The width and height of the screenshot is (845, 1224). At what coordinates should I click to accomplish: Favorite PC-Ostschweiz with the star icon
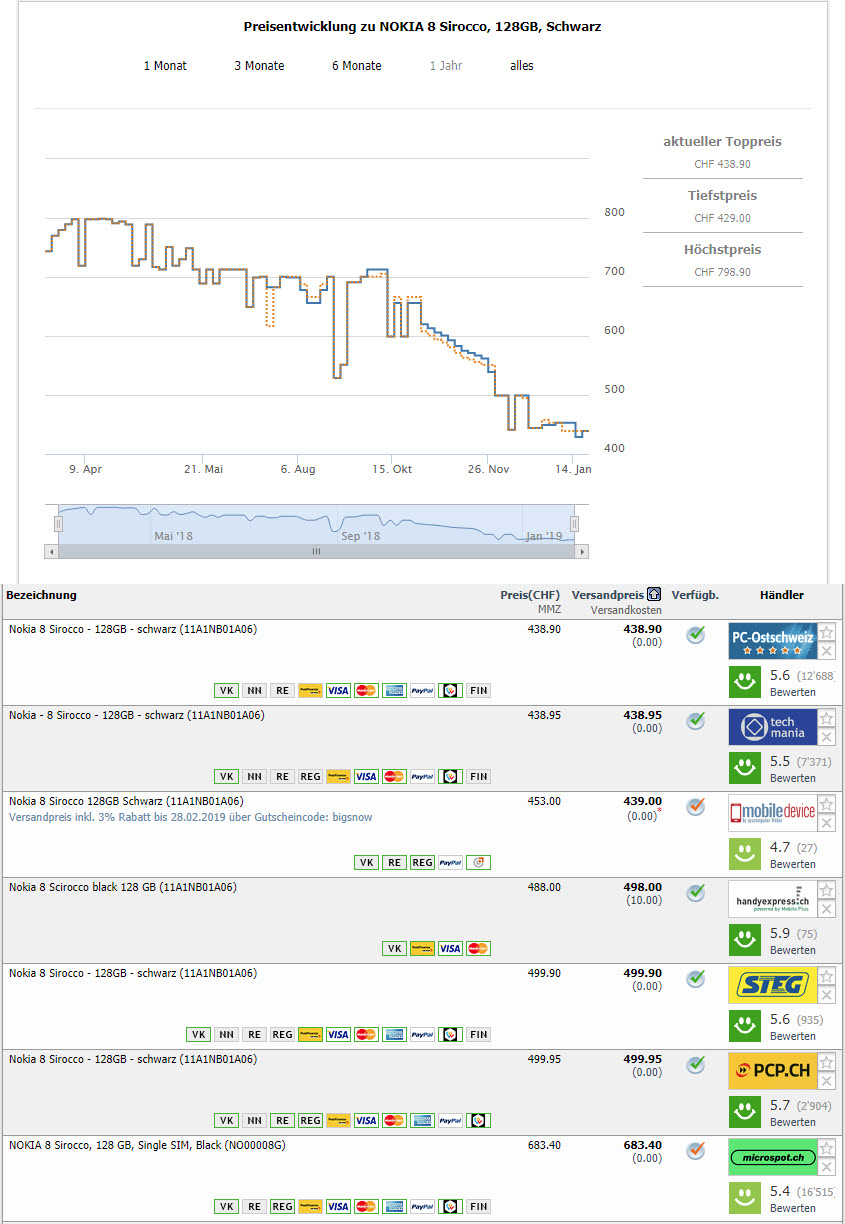point(827,632)
